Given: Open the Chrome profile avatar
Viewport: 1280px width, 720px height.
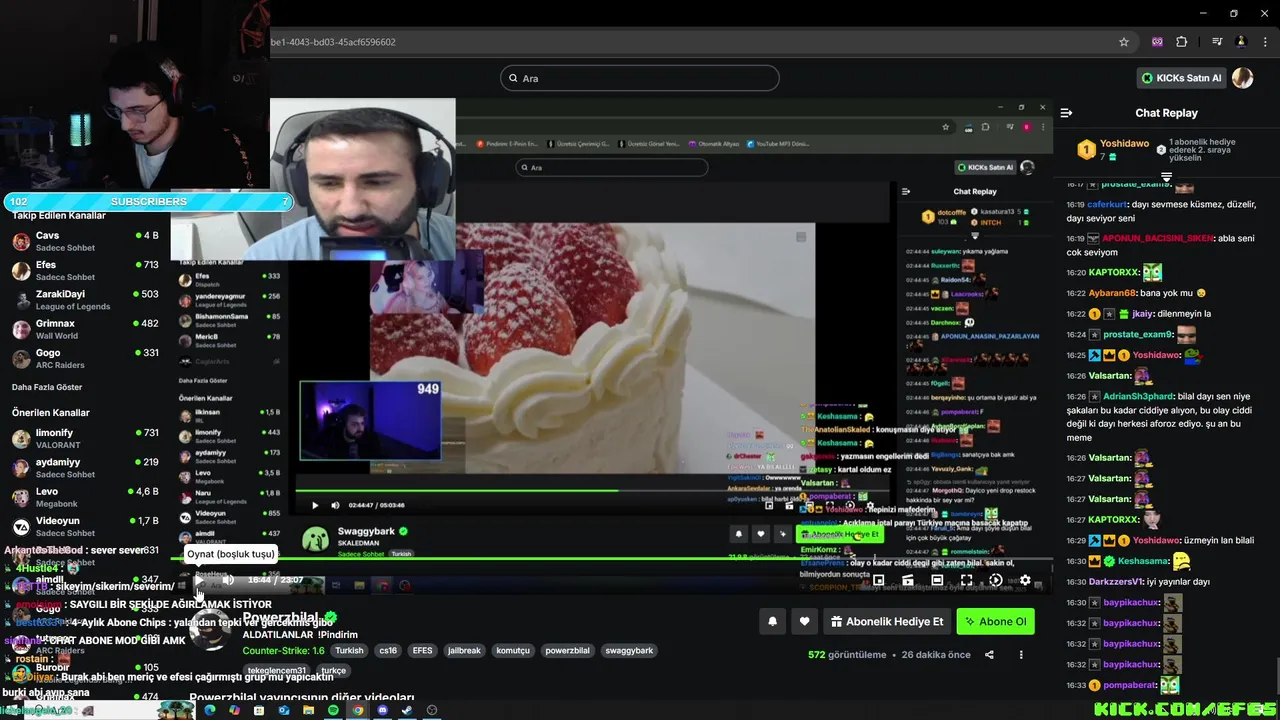Looking at the screenshot, I should point(1241,42).
